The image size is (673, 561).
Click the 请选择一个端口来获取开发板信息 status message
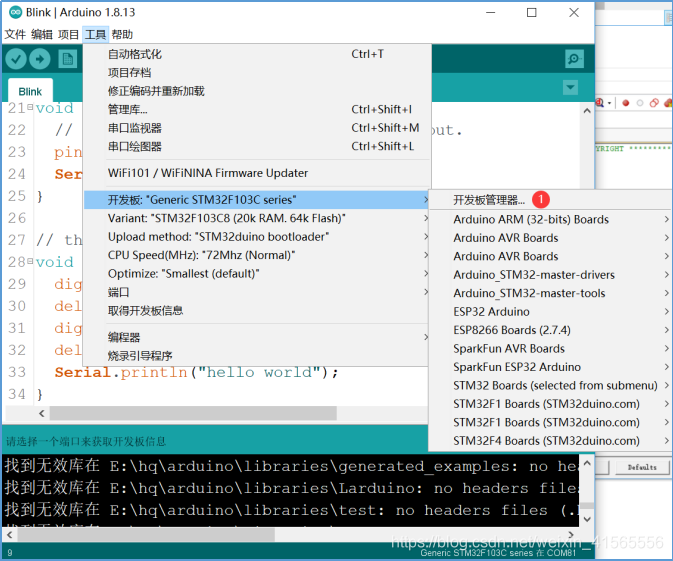click(86, 441)
